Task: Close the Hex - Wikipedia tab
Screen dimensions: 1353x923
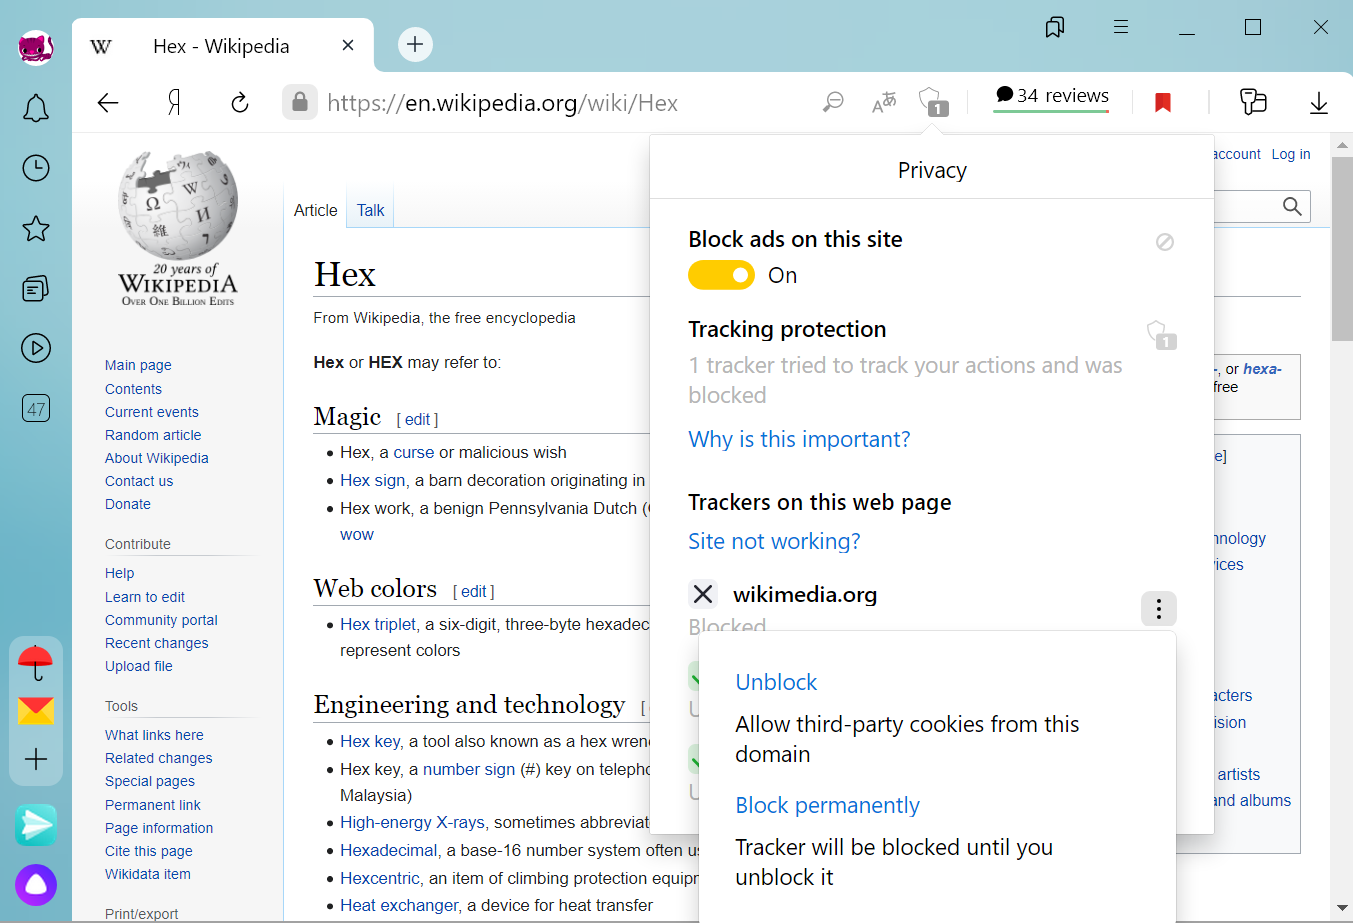Action: coord(348,45)
